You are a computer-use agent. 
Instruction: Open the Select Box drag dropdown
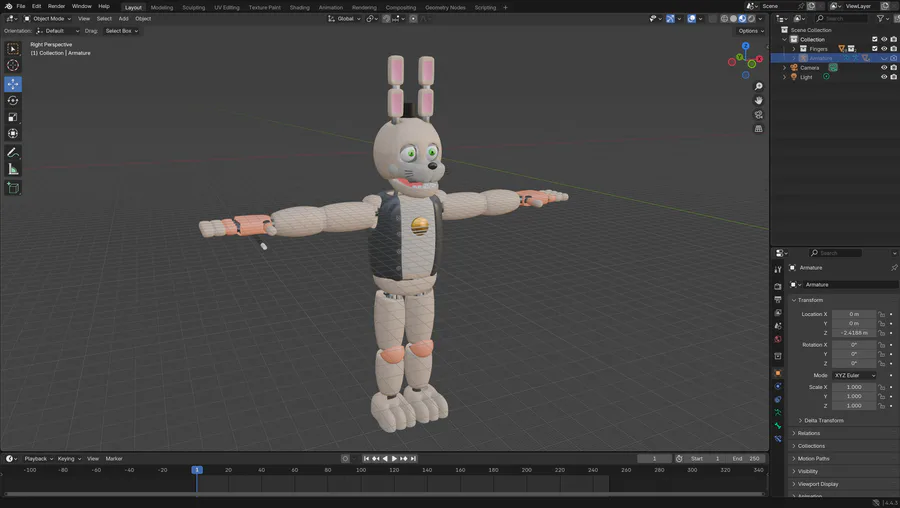tap(121, 31)
